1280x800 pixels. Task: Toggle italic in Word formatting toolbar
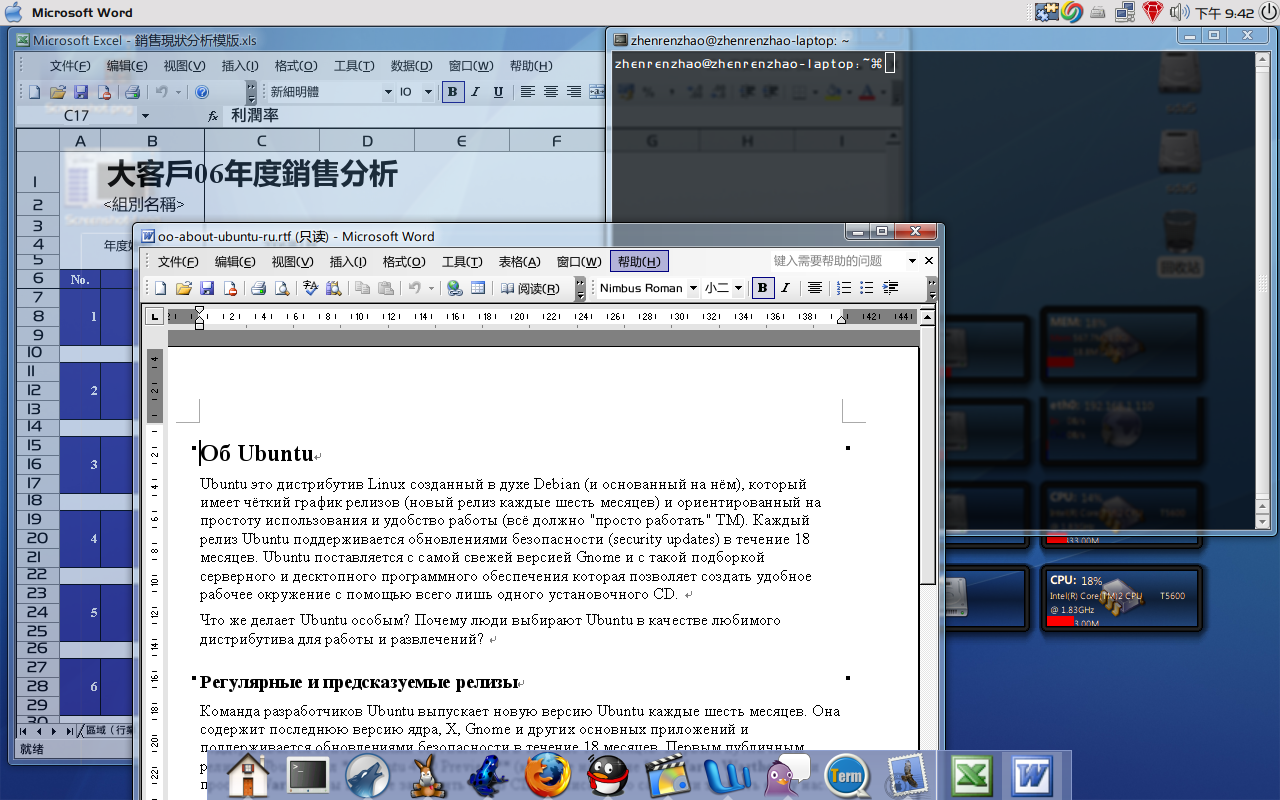pos(785,288)
